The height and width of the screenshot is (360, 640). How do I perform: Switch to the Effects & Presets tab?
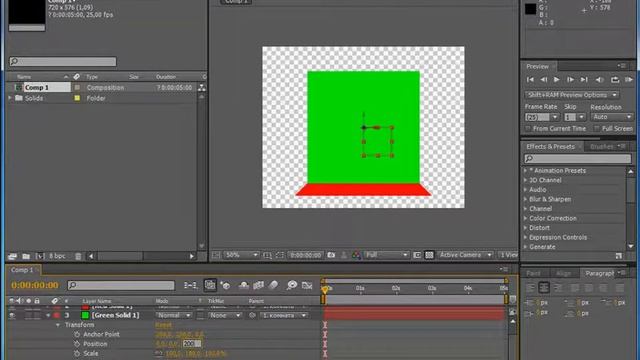pos(550,147)
